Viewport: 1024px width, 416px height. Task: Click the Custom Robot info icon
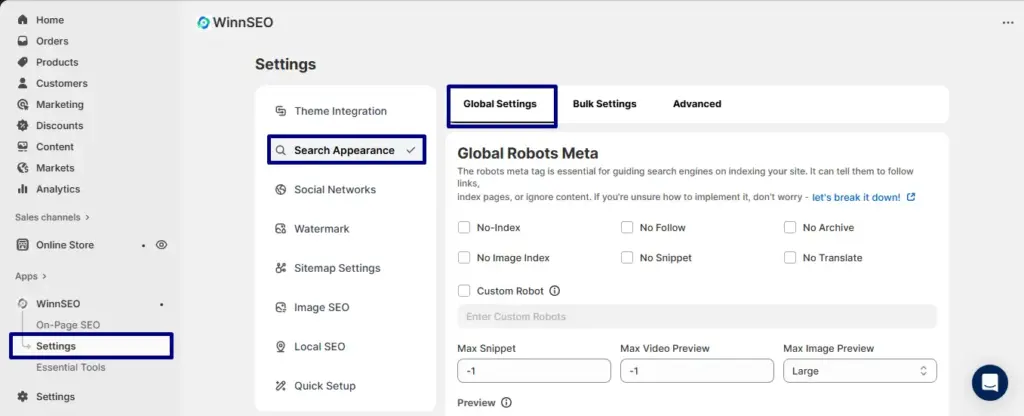[x=555, y=291]
